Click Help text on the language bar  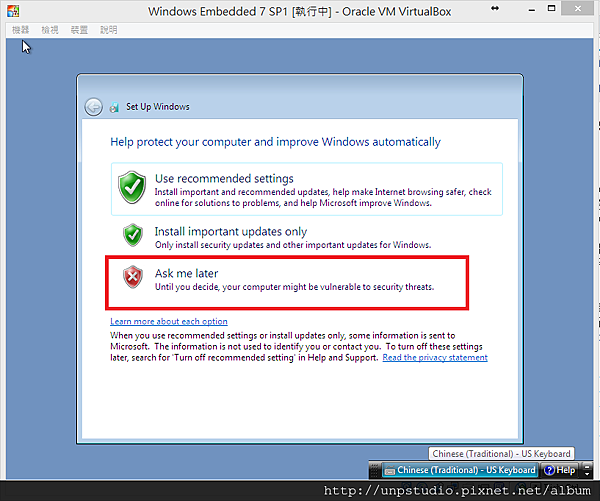tap(566, 470)
